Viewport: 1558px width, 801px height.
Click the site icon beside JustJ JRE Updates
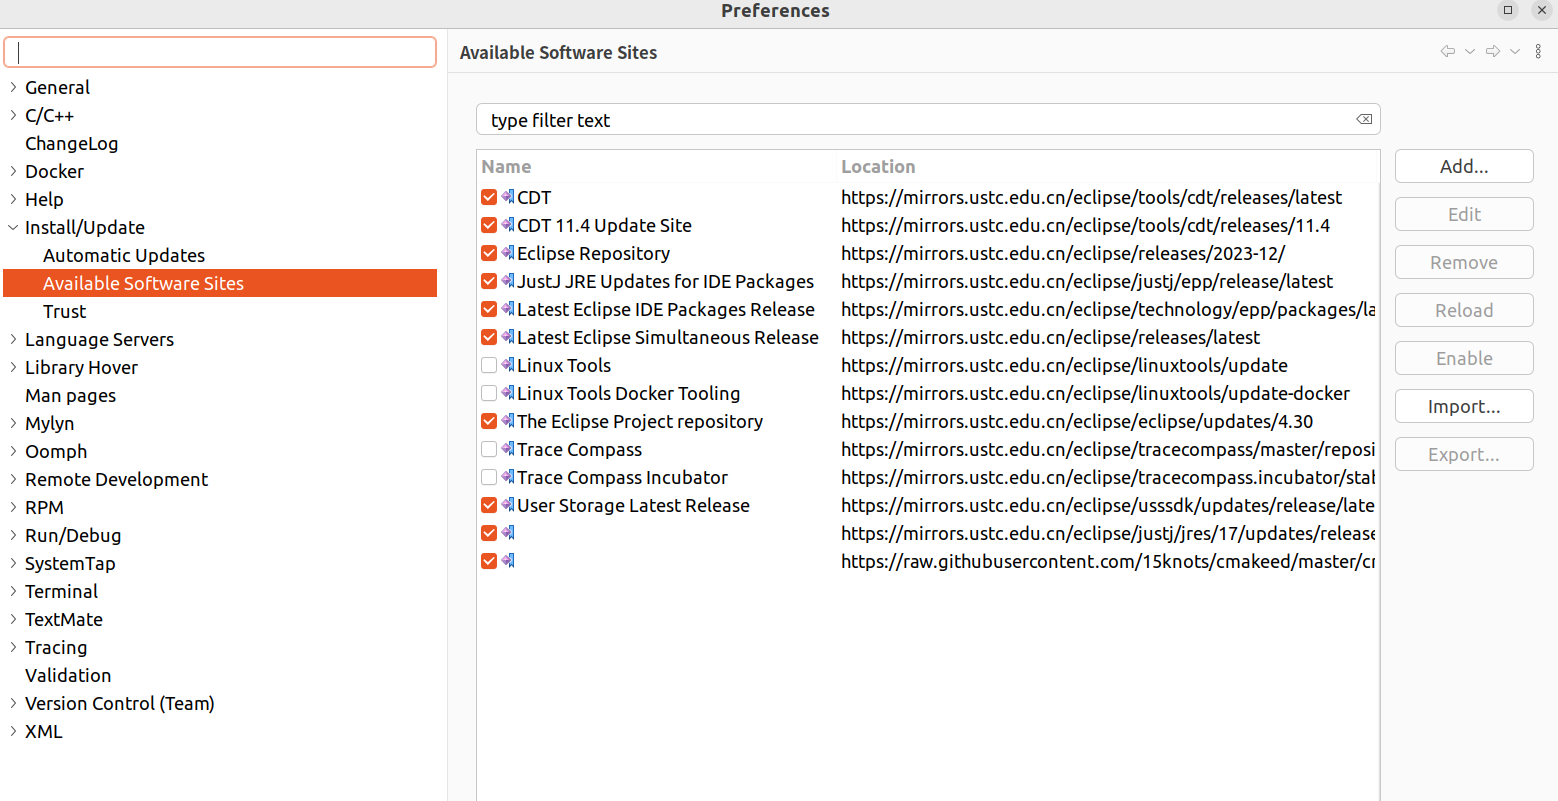pos(508,281)
